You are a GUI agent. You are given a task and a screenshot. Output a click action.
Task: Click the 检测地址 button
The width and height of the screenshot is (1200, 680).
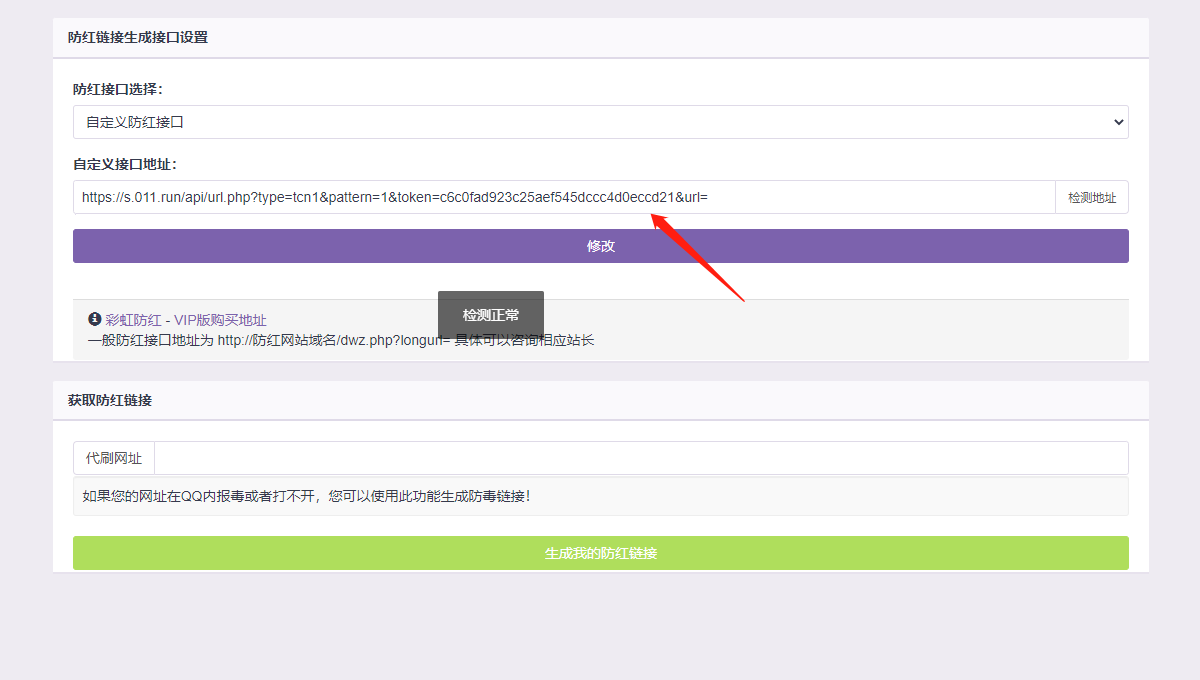[x=1091, y=197]
